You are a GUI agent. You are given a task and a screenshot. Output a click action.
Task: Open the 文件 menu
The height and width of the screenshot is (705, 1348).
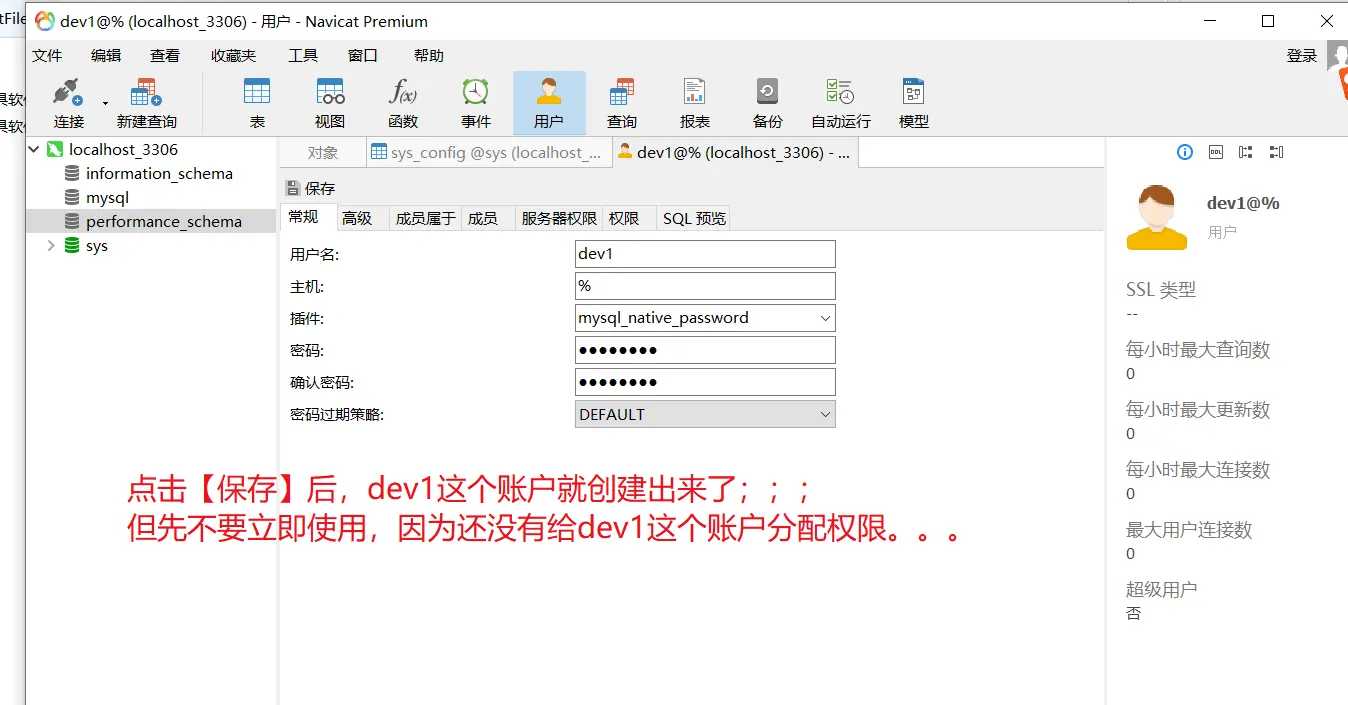[47, 56]
